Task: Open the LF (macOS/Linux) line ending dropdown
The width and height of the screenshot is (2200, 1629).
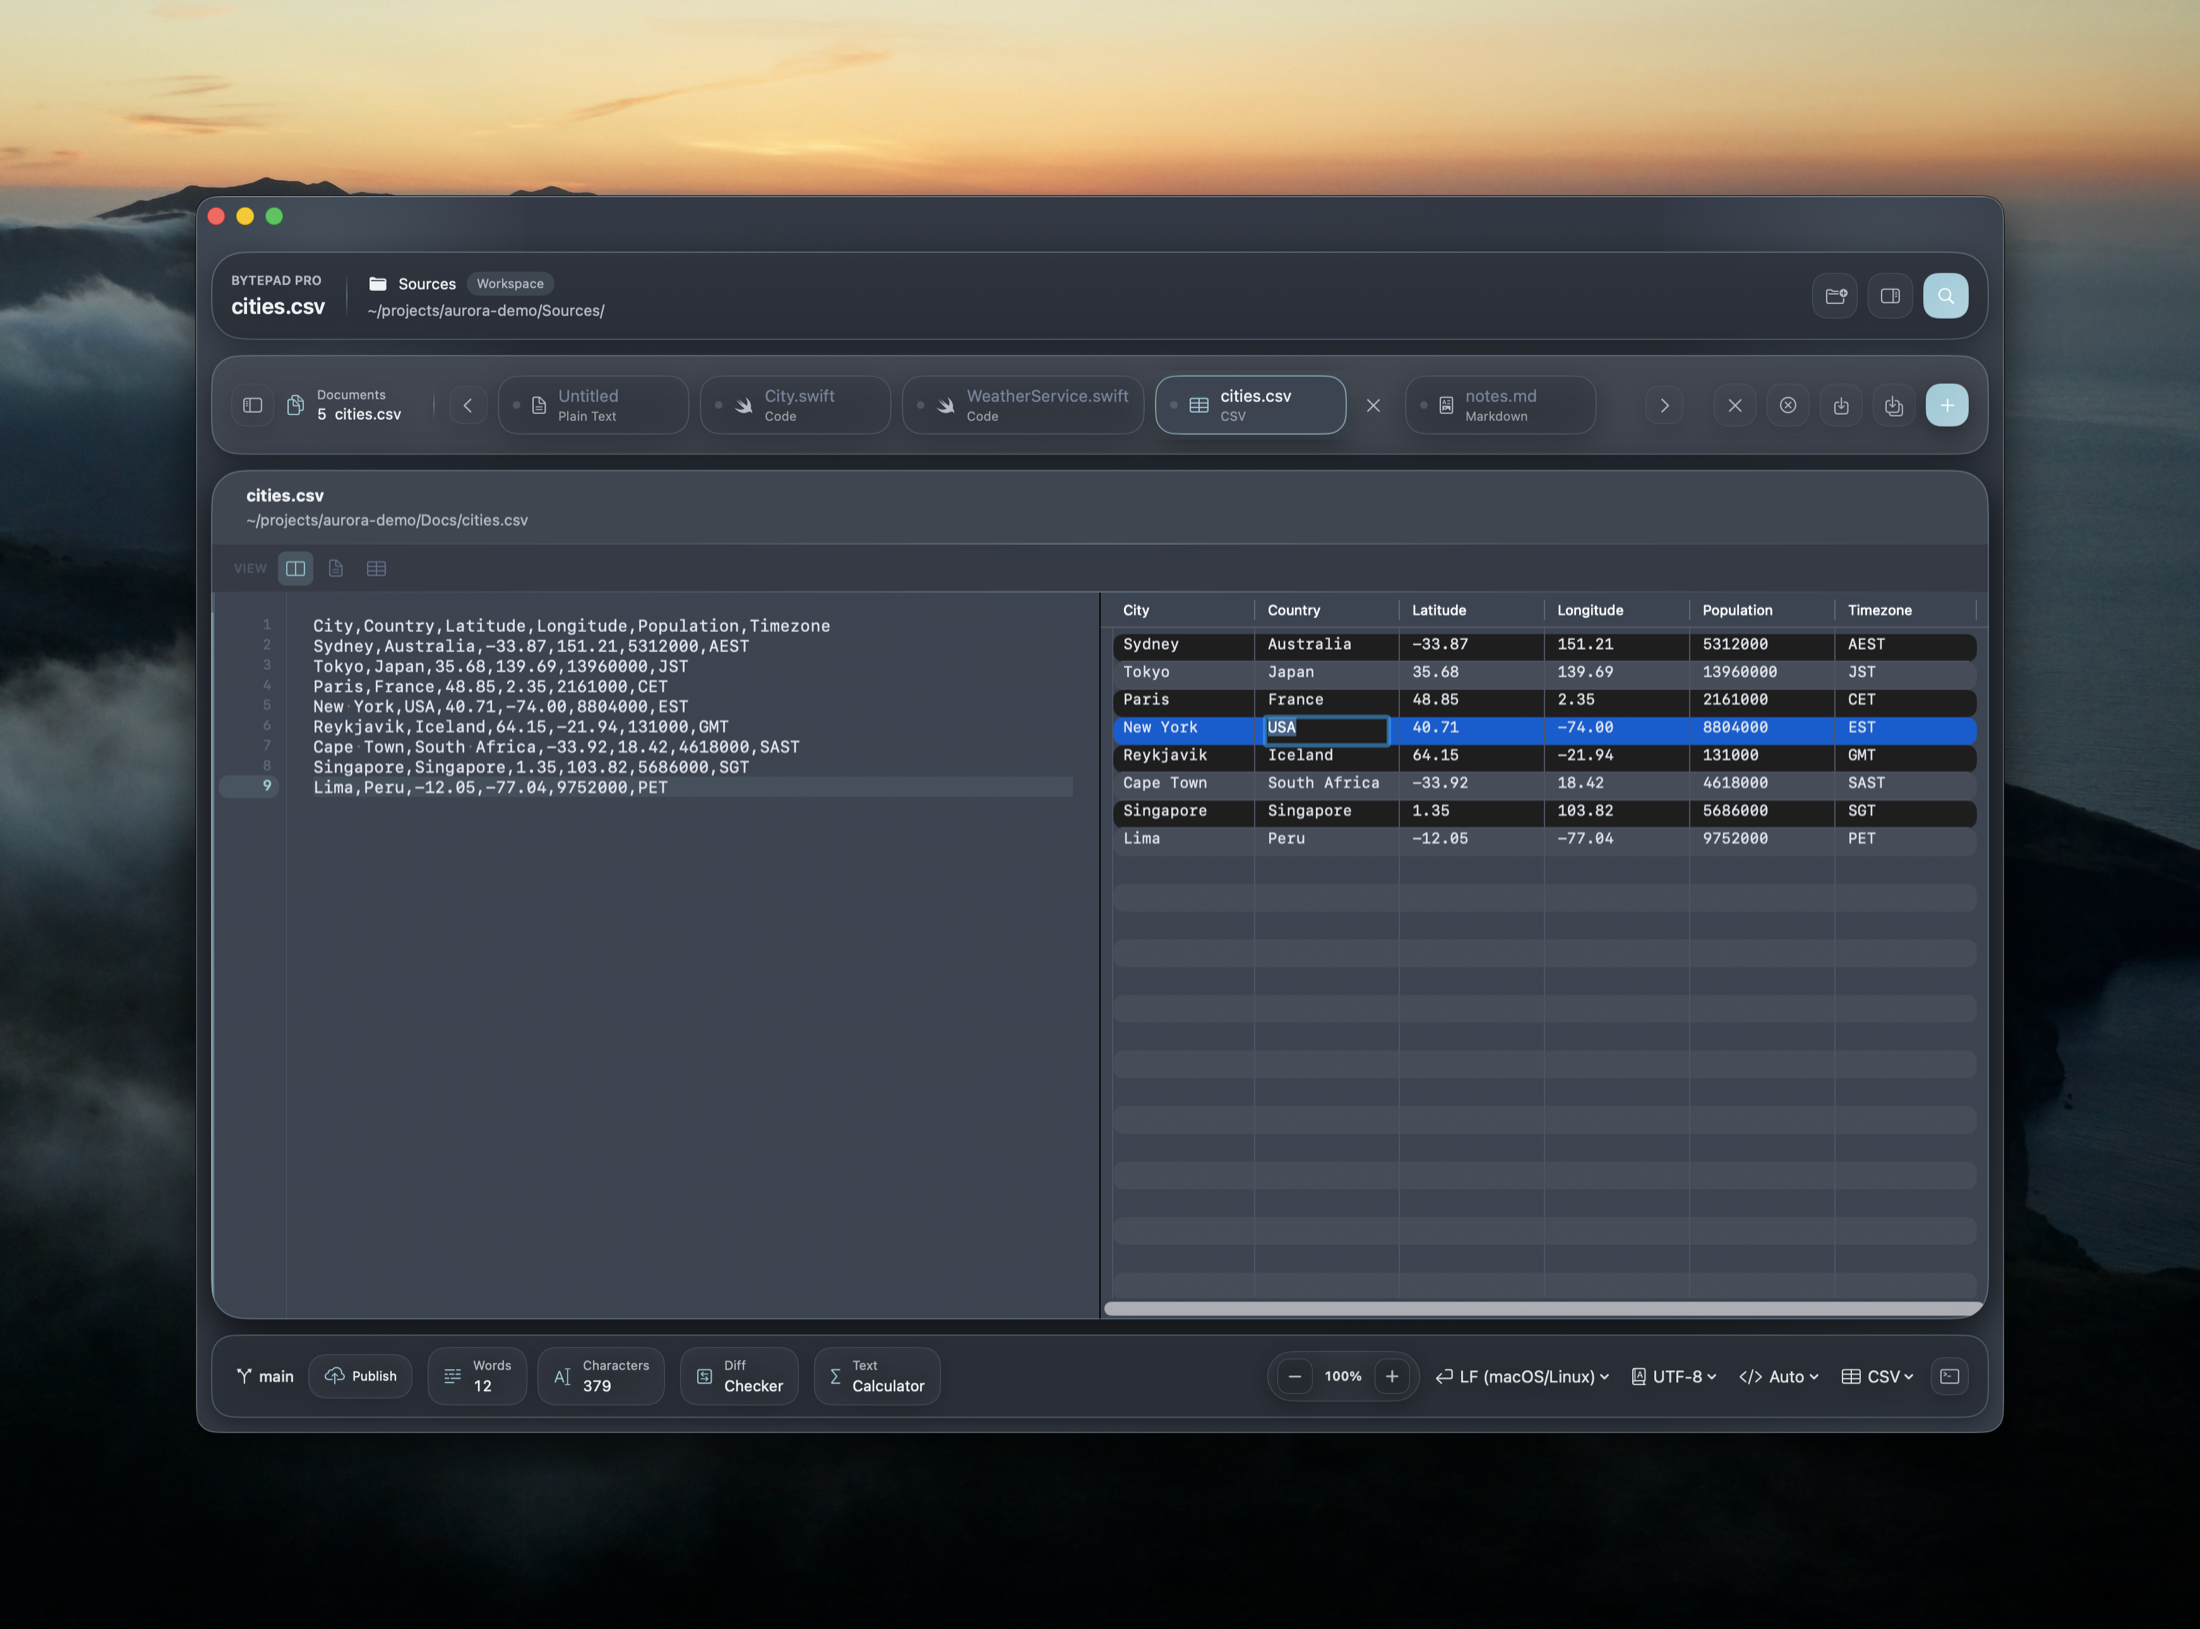Action: point(1522,1376)
